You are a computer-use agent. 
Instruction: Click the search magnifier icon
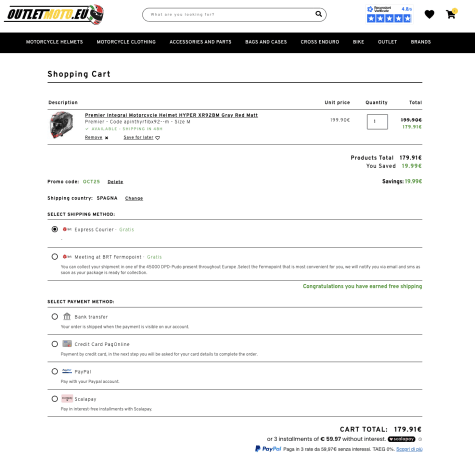pyautogui.click(x=319, y=14)
